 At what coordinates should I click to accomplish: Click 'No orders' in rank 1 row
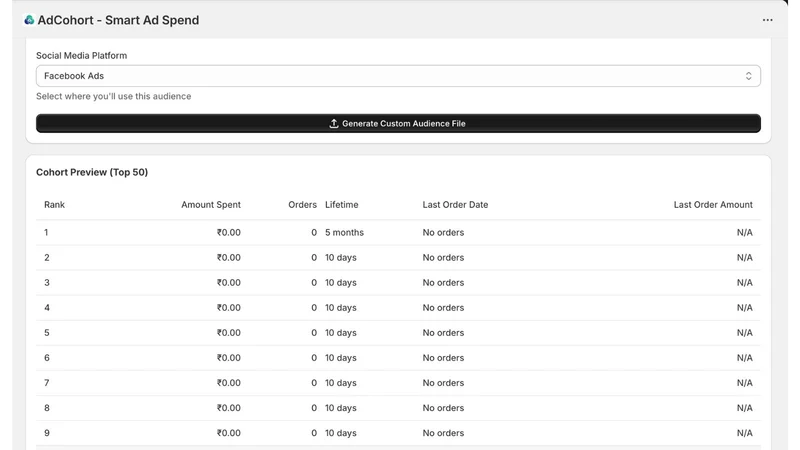[443, 233]
